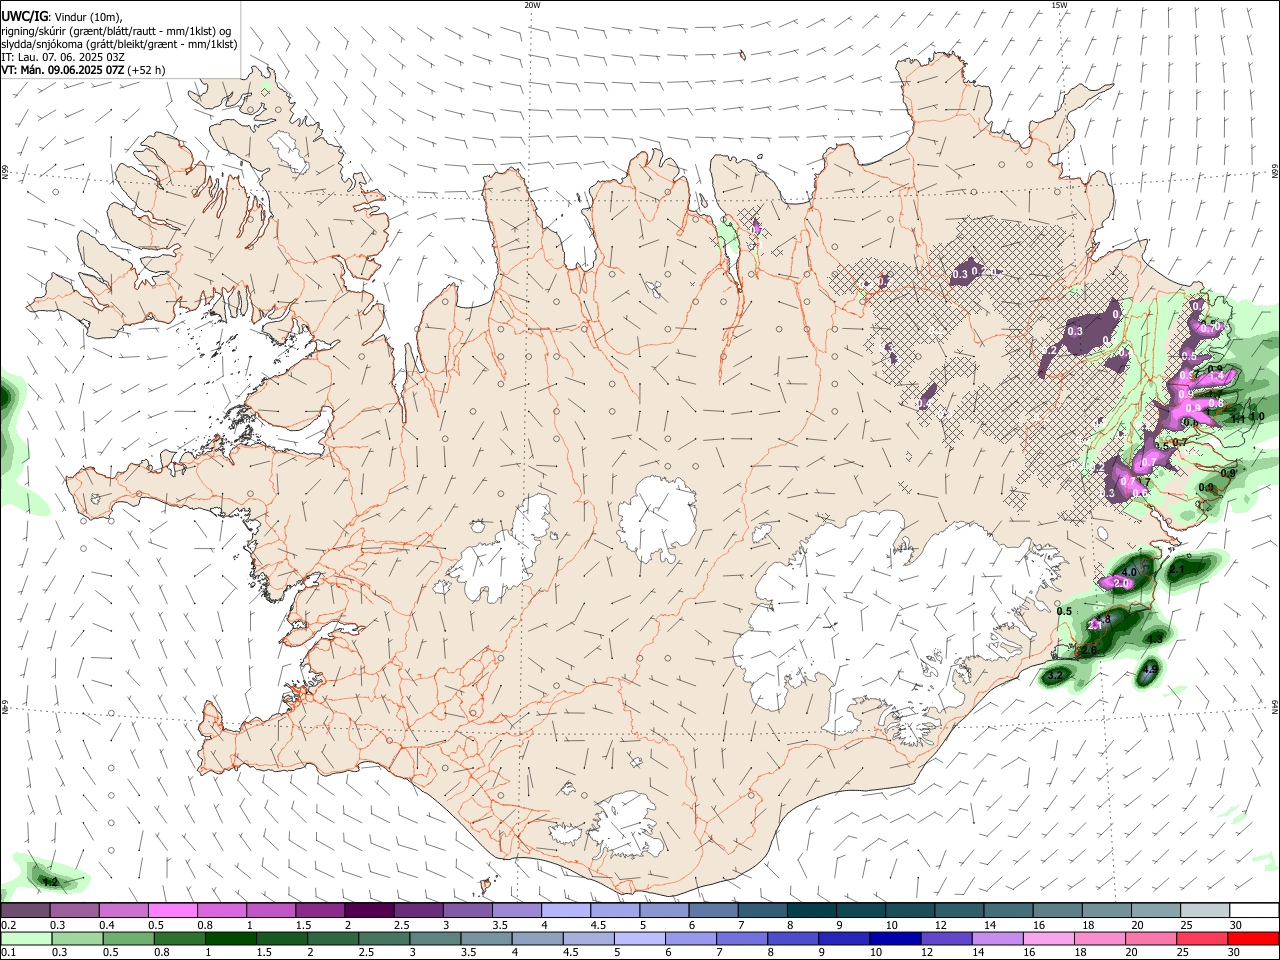Screen dimensions: 1280x960
Task: Click the 'slydda/snjókoma (grátt/bleikt/grænt' description line
Action: (119, 44)
